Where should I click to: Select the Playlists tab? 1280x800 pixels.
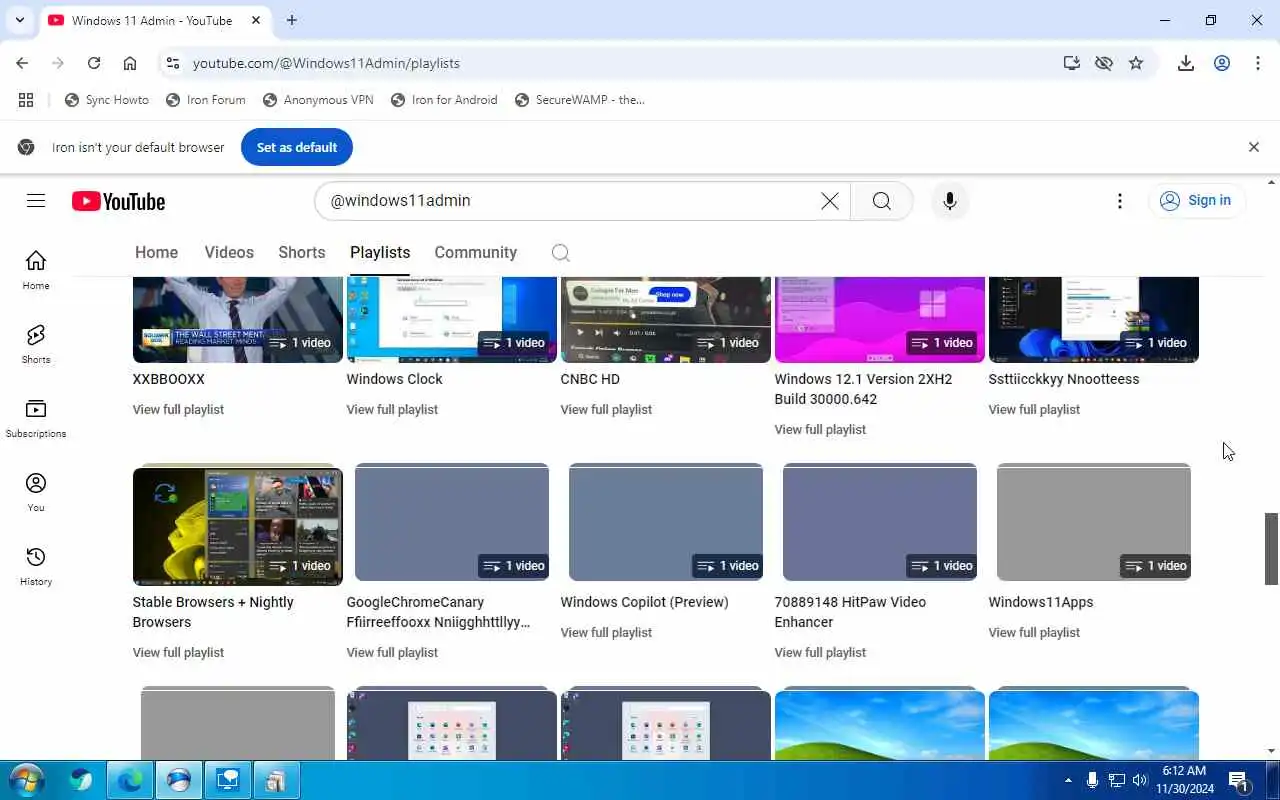click(380, 252)
